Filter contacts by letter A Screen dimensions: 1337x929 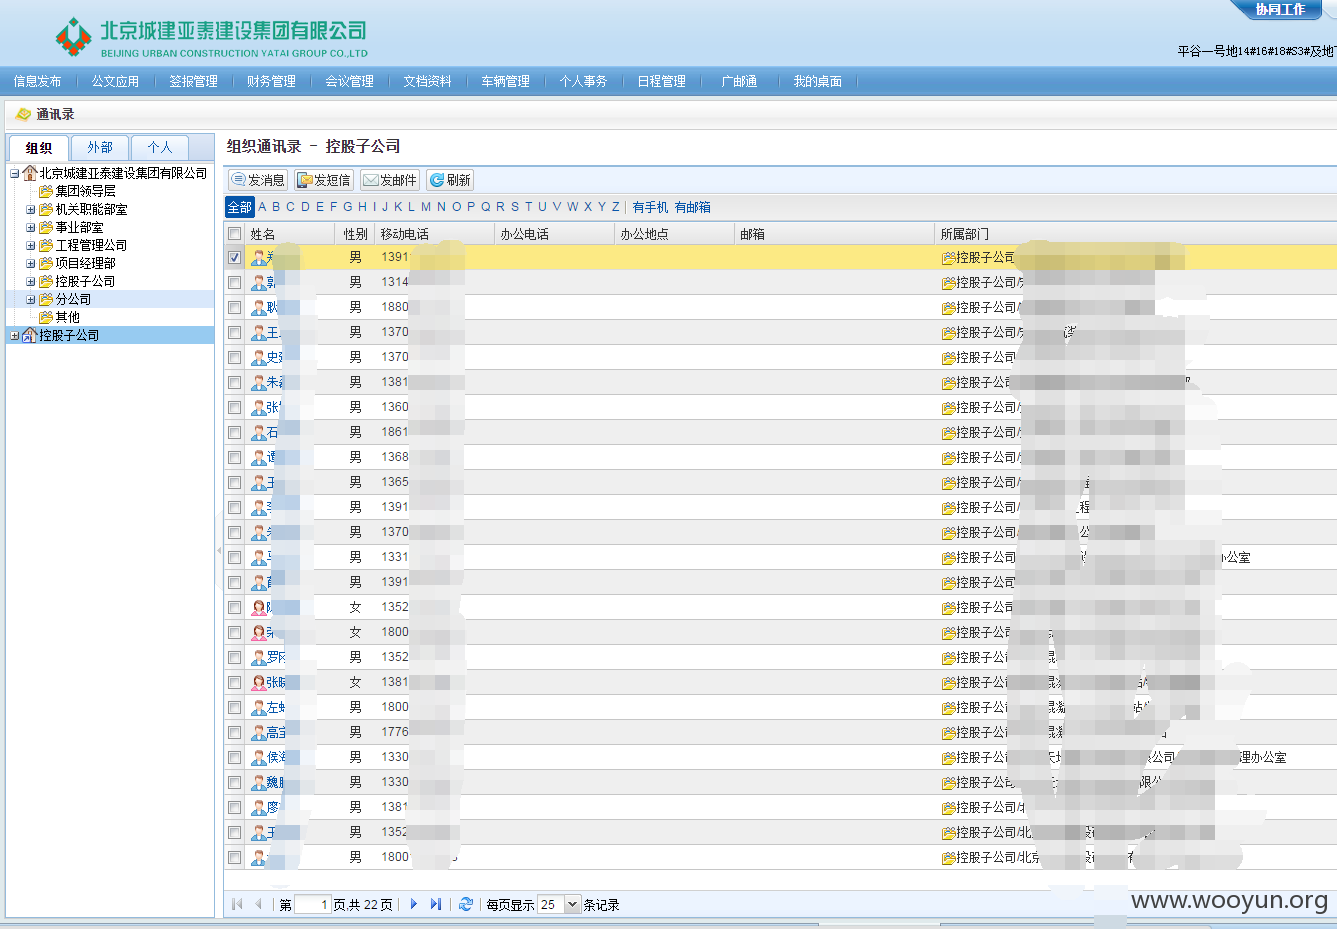point(262,207)
